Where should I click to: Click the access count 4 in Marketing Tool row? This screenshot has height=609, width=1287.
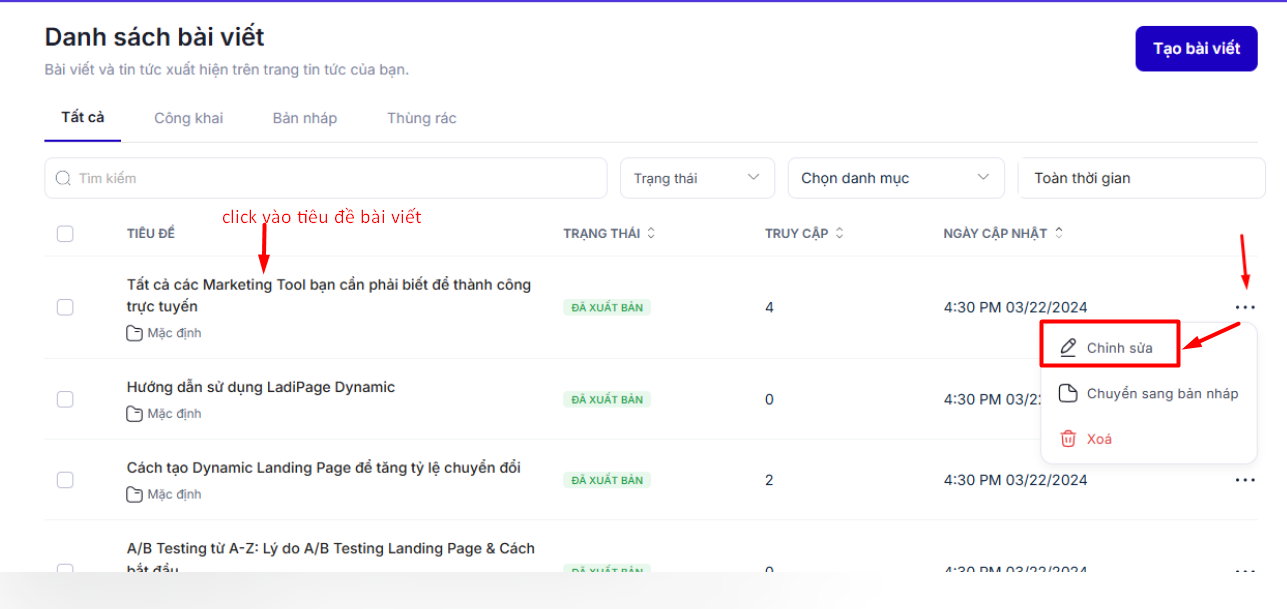(769, 307)
